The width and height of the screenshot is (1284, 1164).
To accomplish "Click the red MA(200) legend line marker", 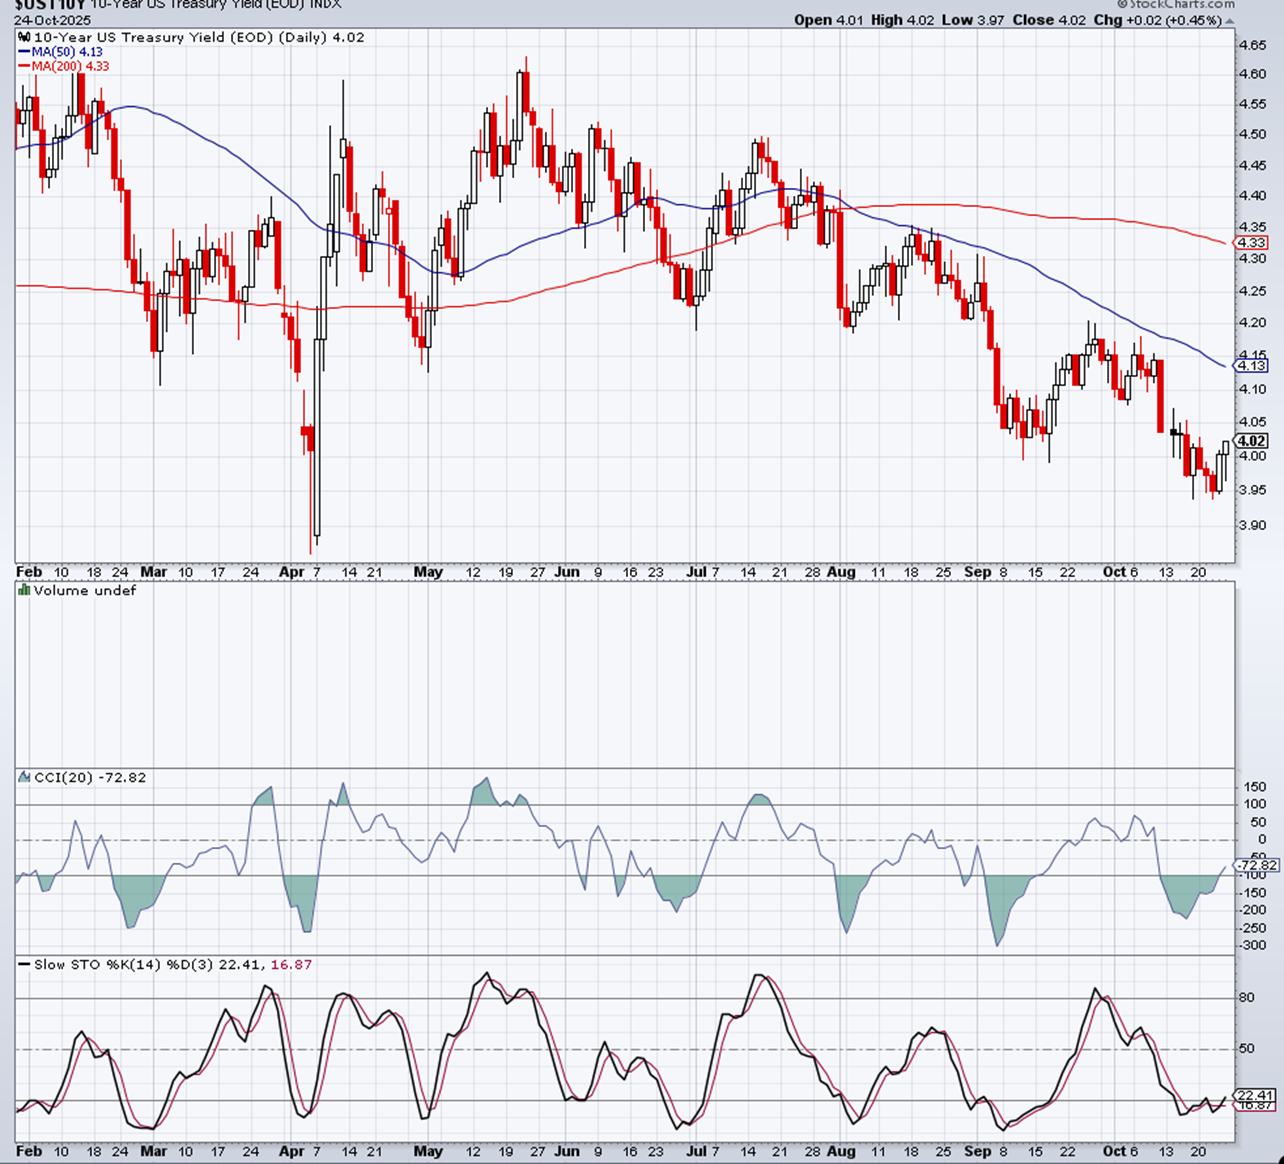I will click(x=24, y=67).
